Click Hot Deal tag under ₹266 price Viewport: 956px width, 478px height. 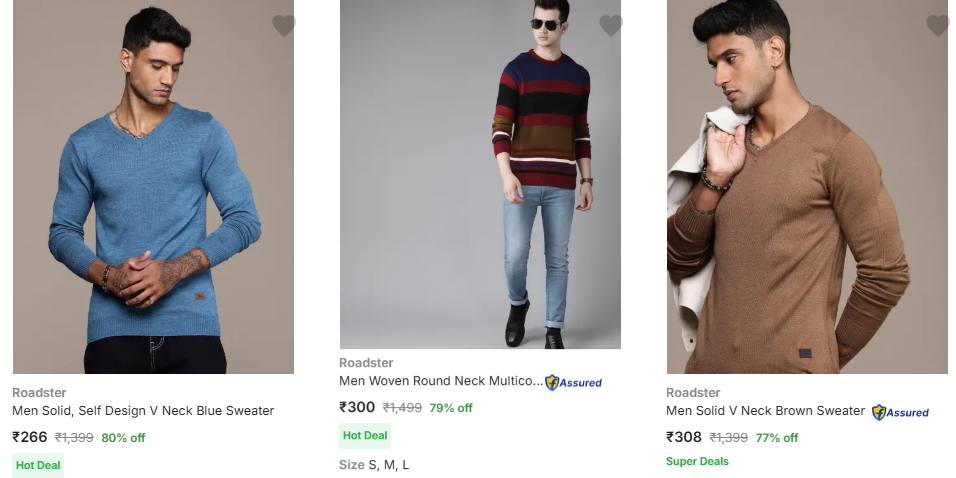[x=38, y=465]
